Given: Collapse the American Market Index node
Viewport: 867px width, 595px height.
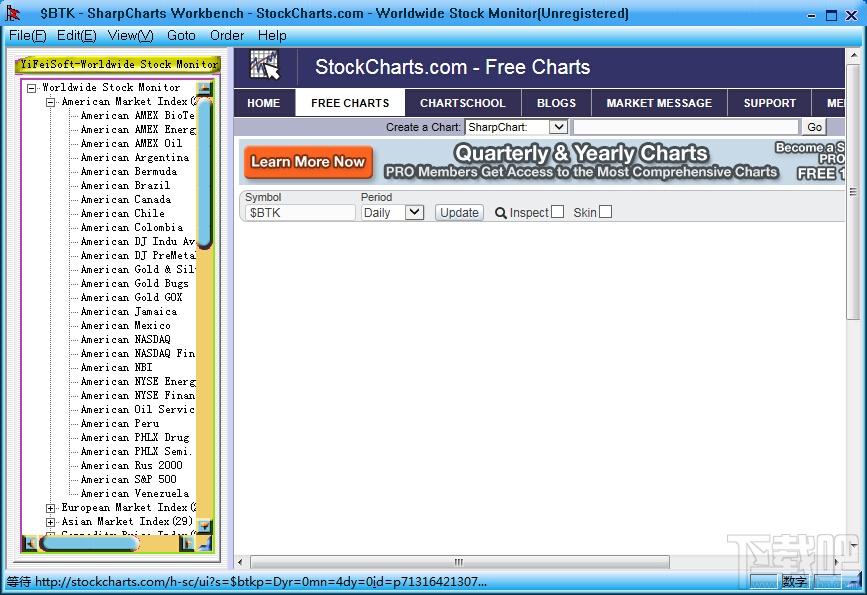Looking at the screenshot, I should coord(51,102).
